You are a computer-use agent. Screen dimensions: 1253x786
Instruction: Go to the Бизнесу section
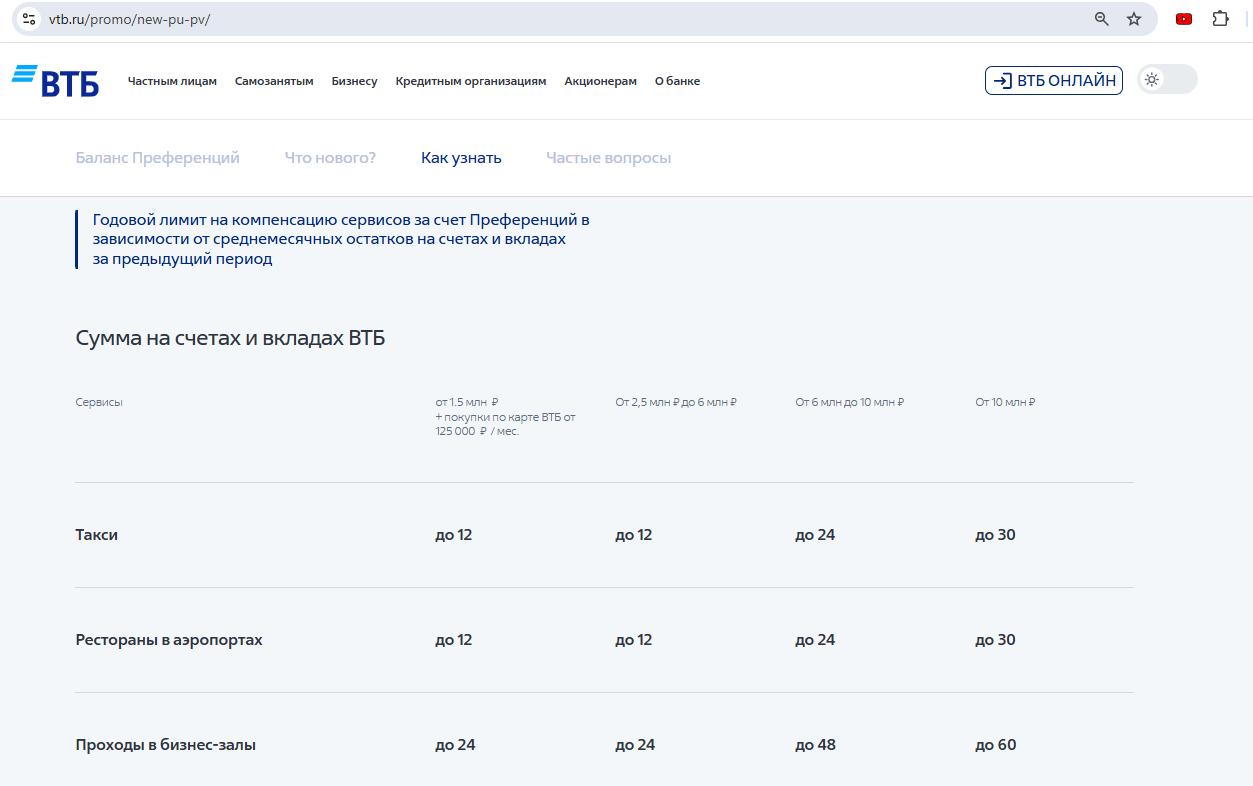(354, 82)
